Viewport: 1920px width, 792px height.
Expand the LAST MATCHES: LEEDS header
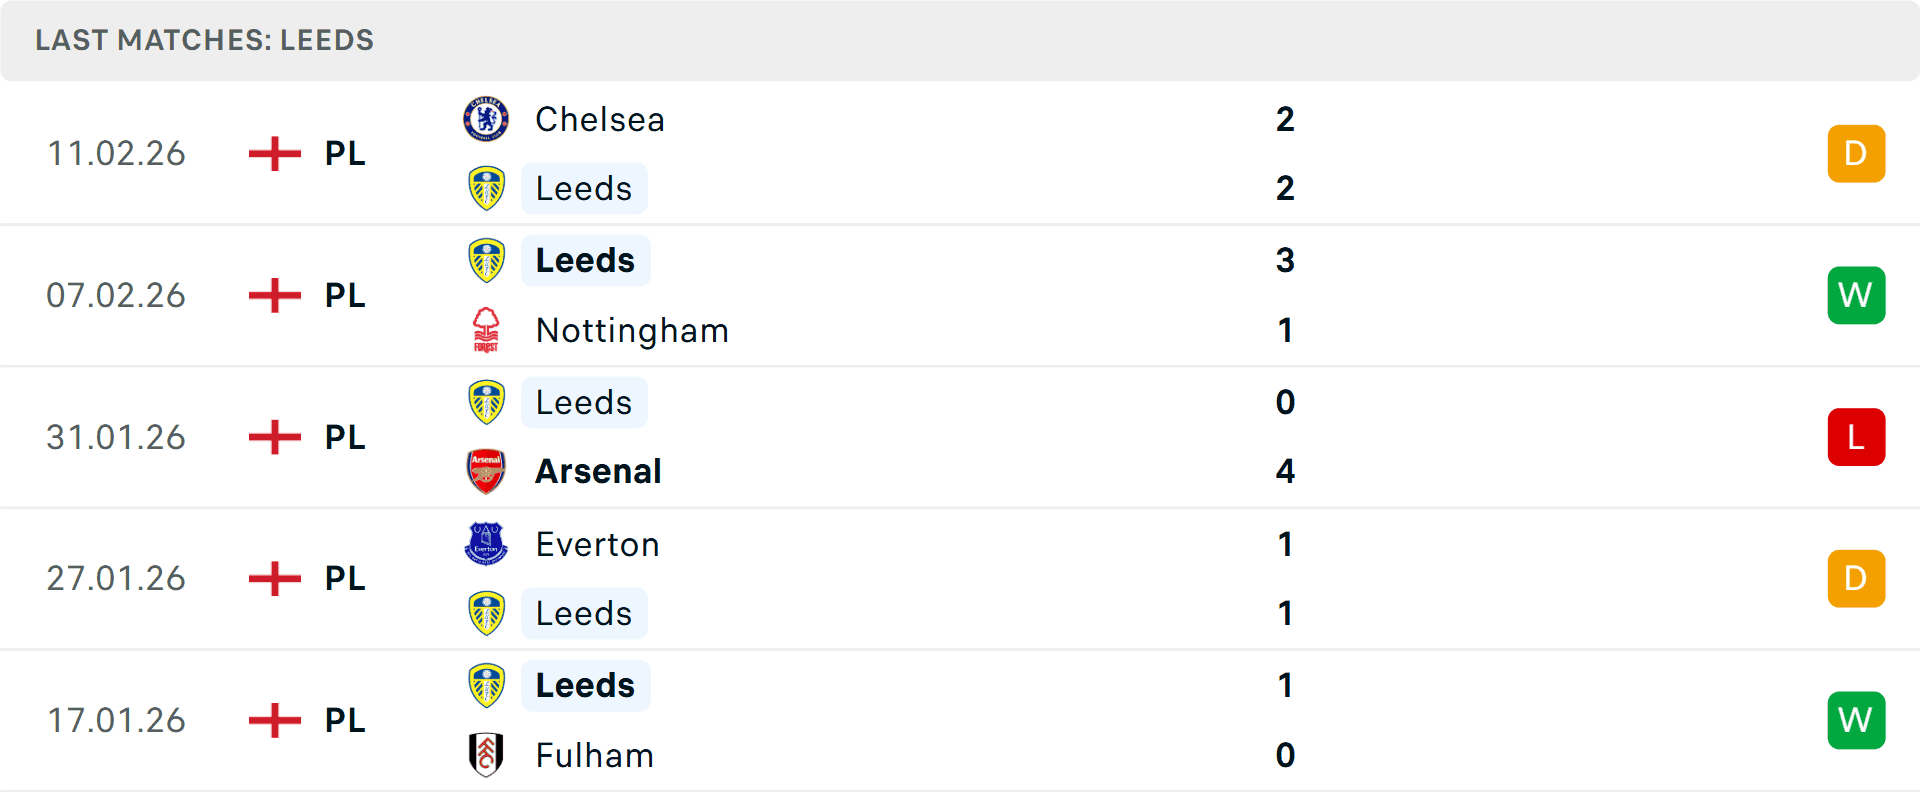pyautogui.click(x=204, y=40)
